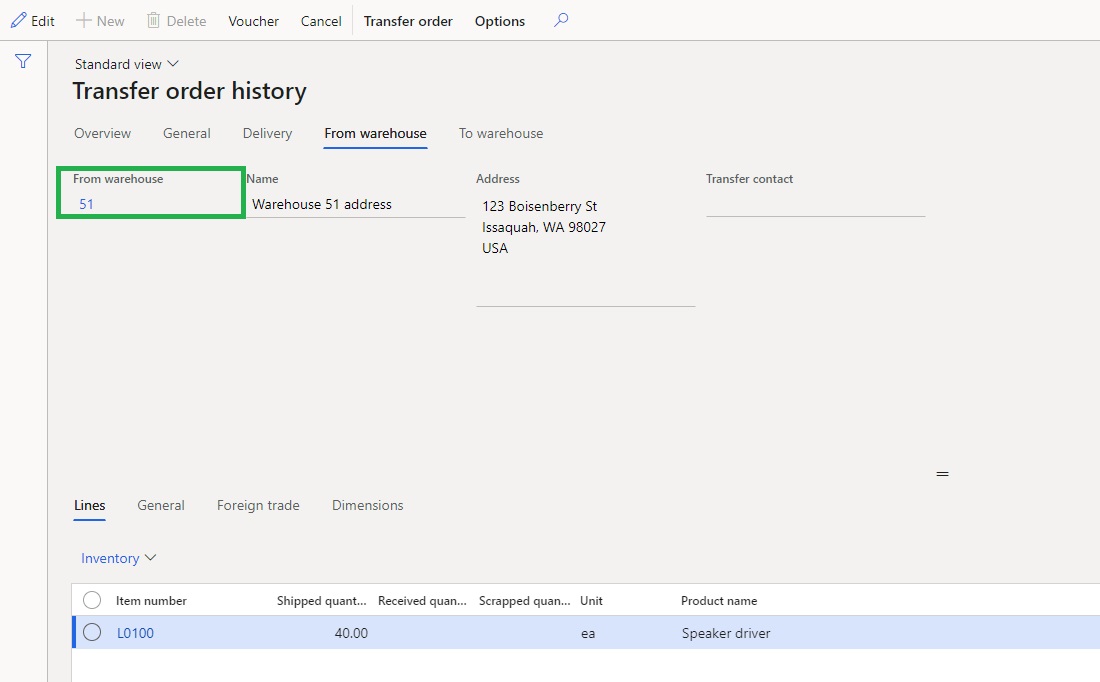Click the Edit pencil icon

[17, 21]
